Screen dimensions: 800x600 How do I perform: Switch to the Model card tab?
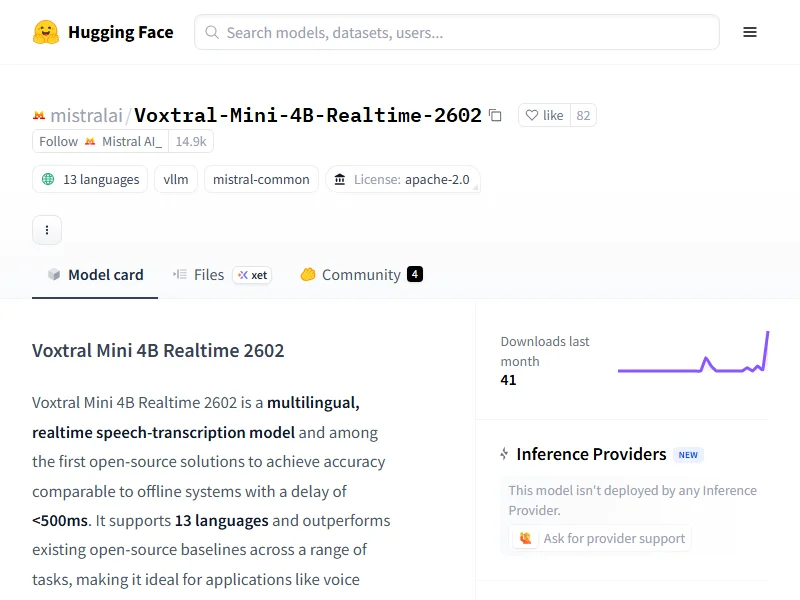click(x=95, y=275)
